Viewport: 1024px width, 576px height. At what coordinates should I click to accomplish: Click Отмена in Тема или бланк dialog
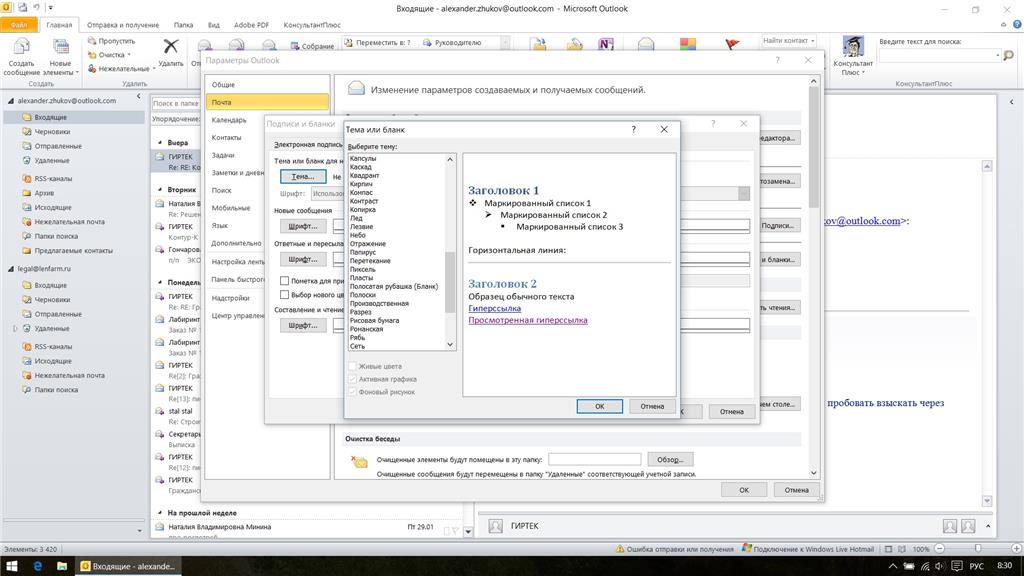click(x=652, y=406)
